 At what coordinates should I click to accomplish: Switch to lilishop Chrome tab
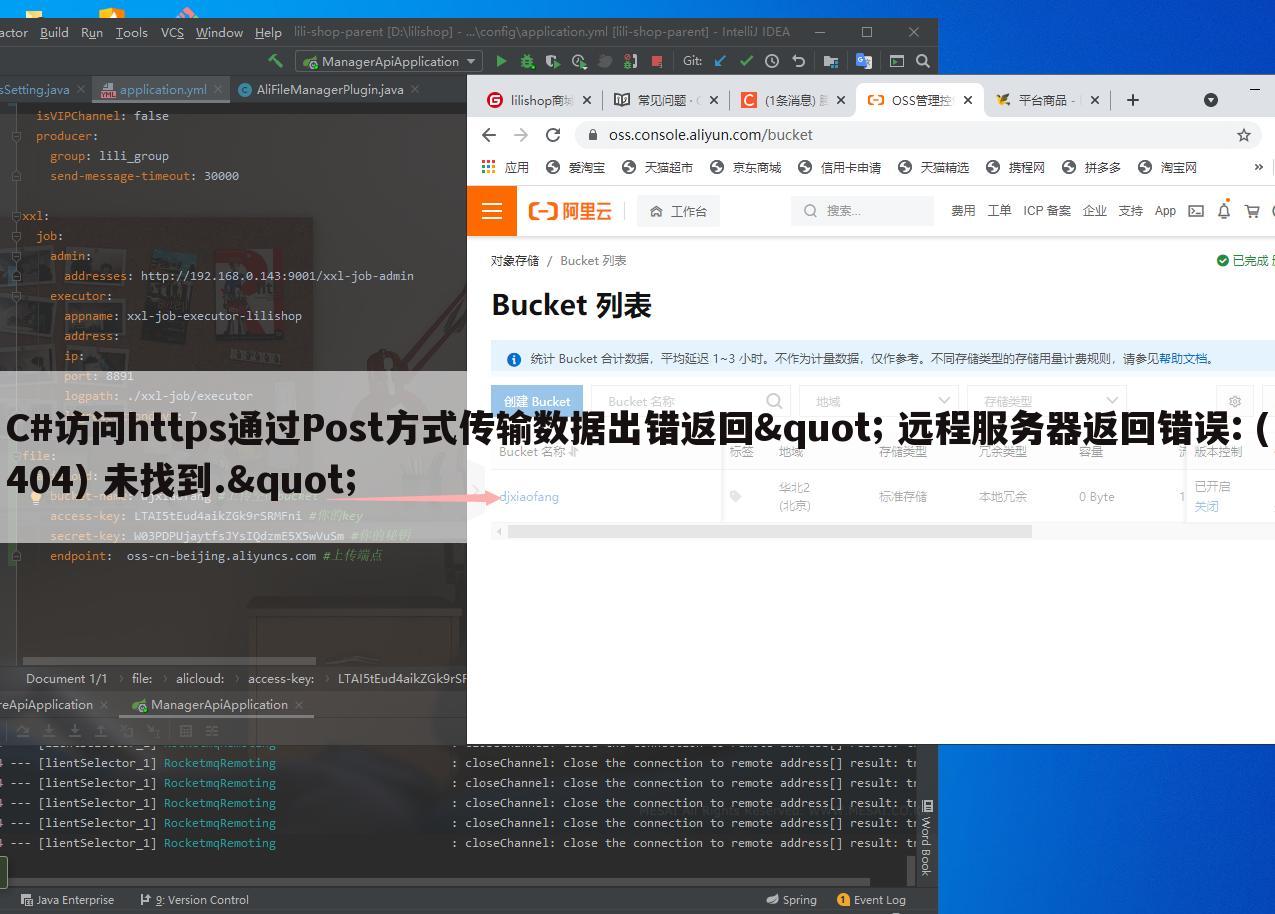(x=541, y=100)
